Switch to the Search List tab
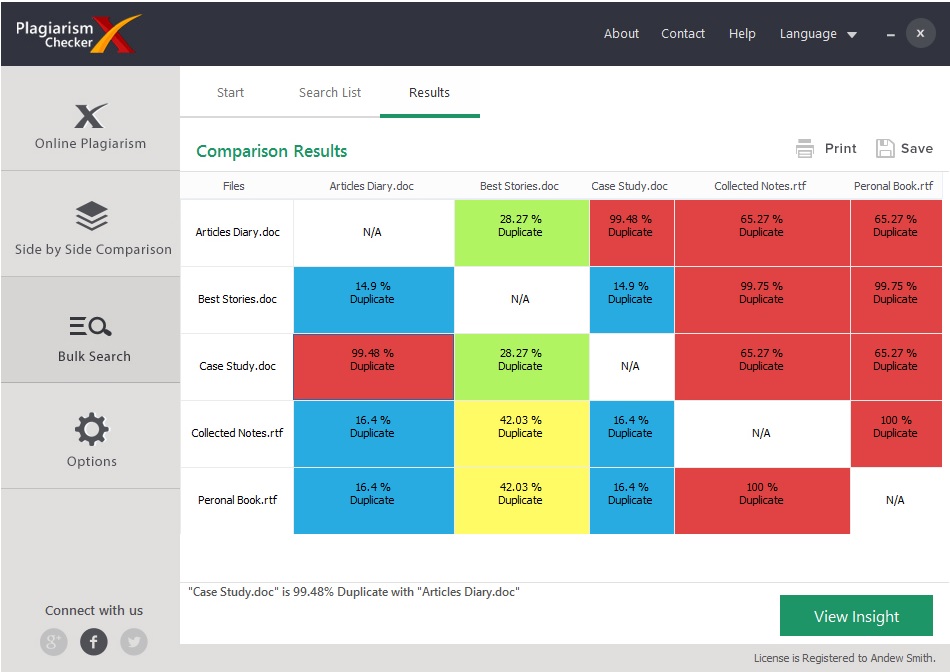 tap(330, 93)
